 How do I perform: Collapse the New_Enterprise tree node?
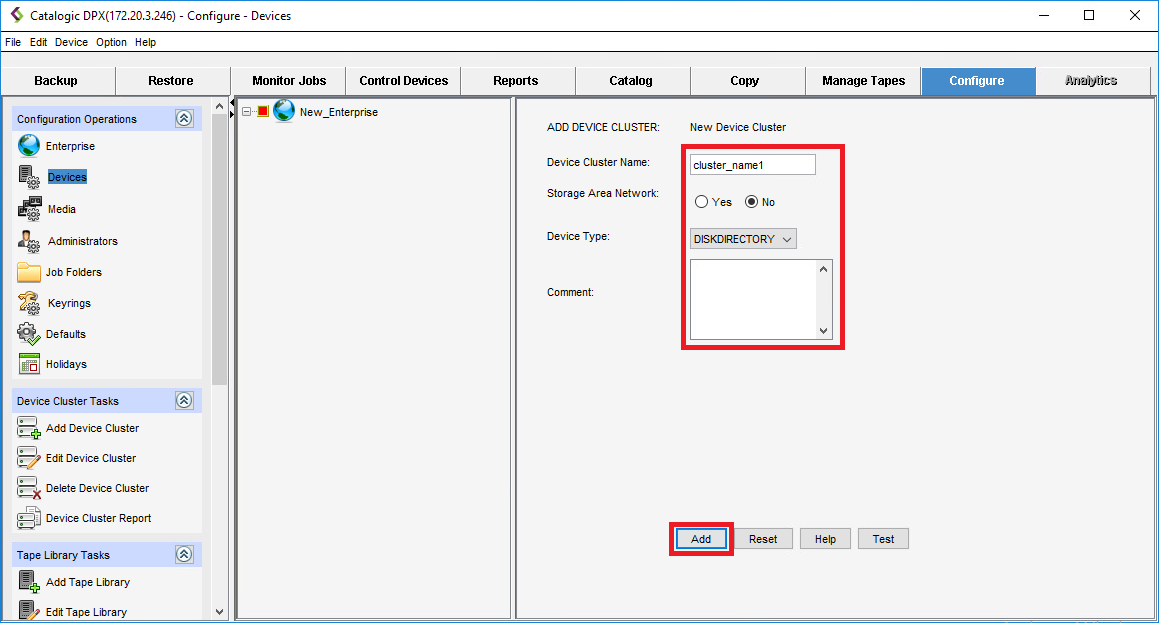click(246, 112)
